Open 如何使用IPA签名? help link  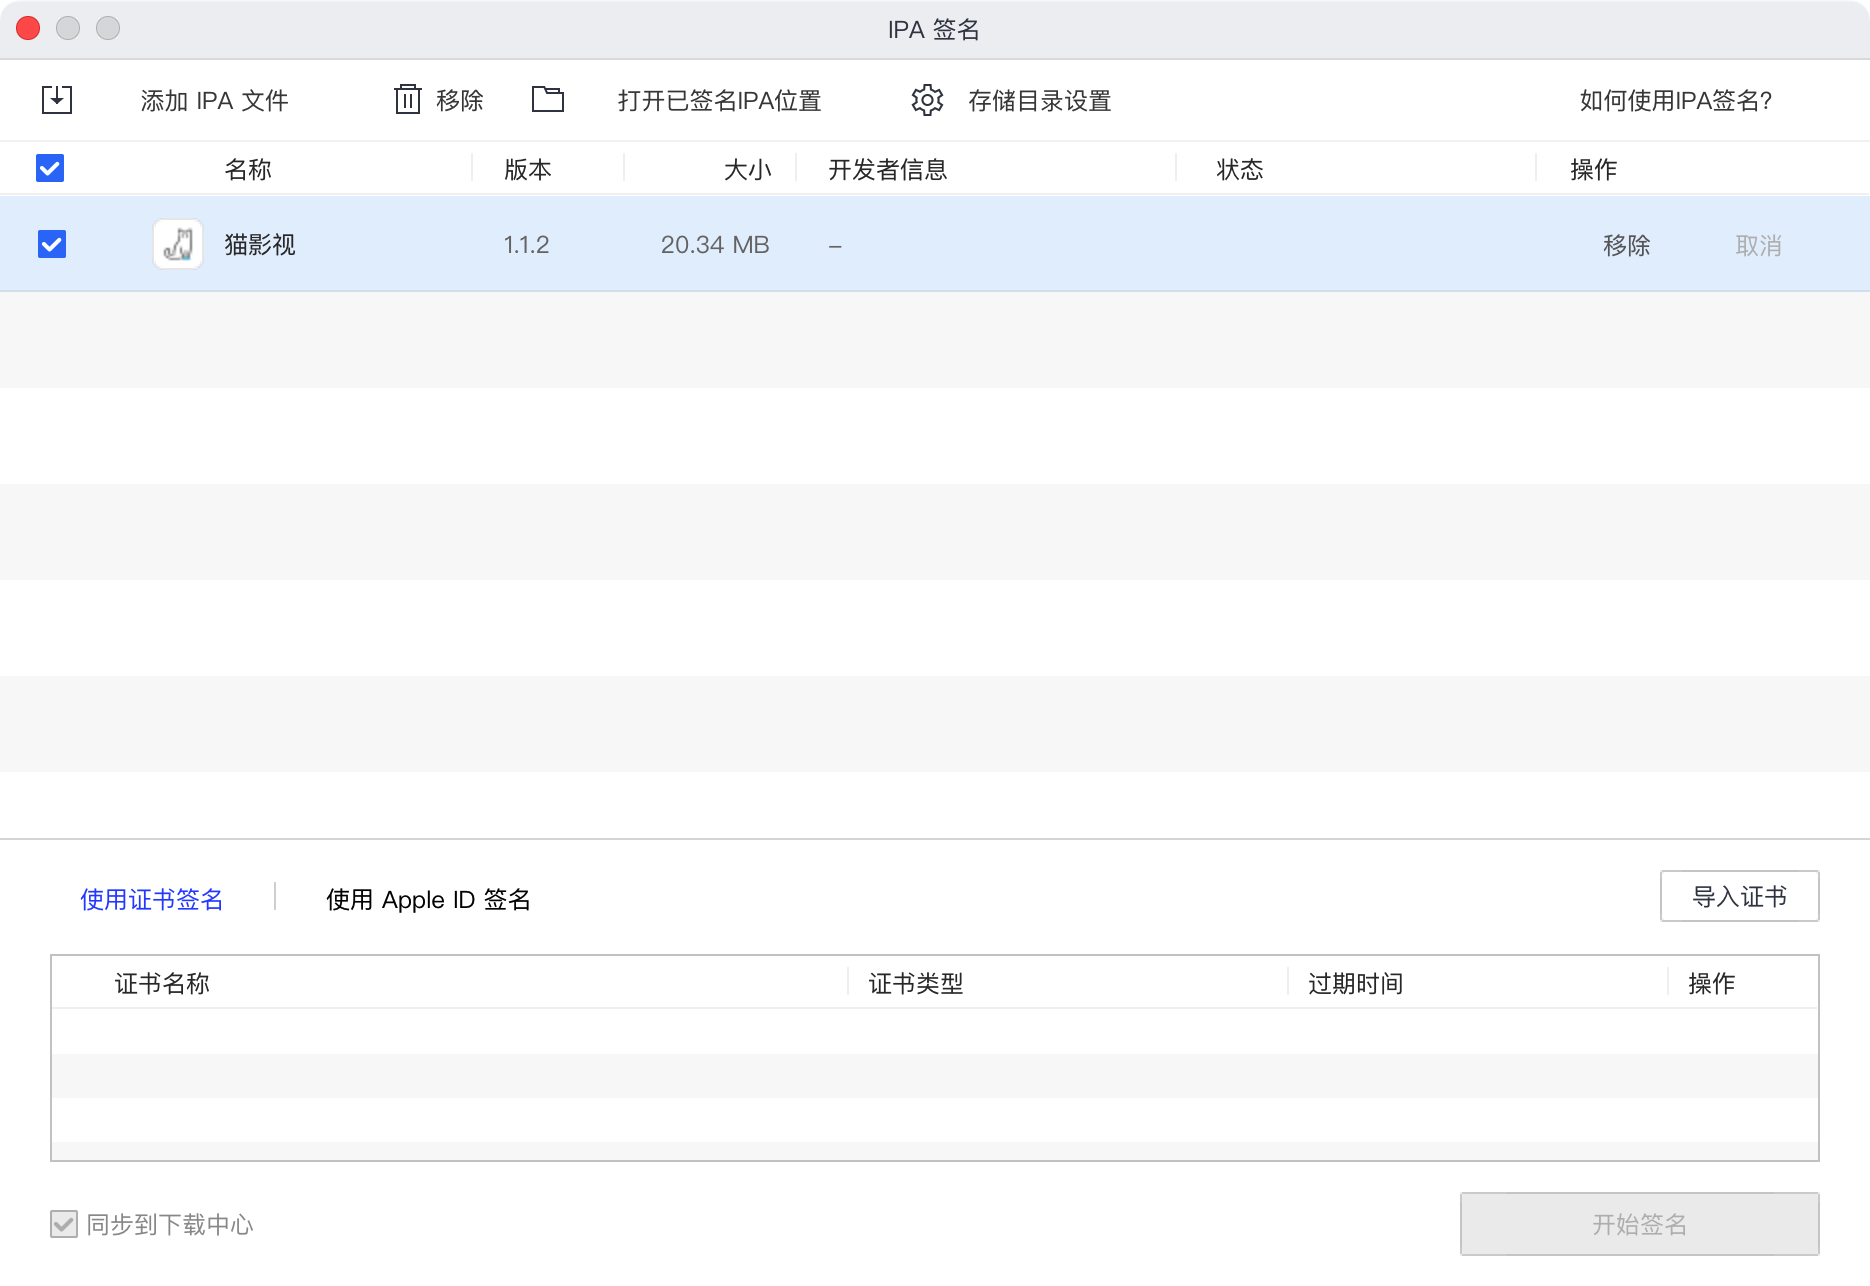1675,100
